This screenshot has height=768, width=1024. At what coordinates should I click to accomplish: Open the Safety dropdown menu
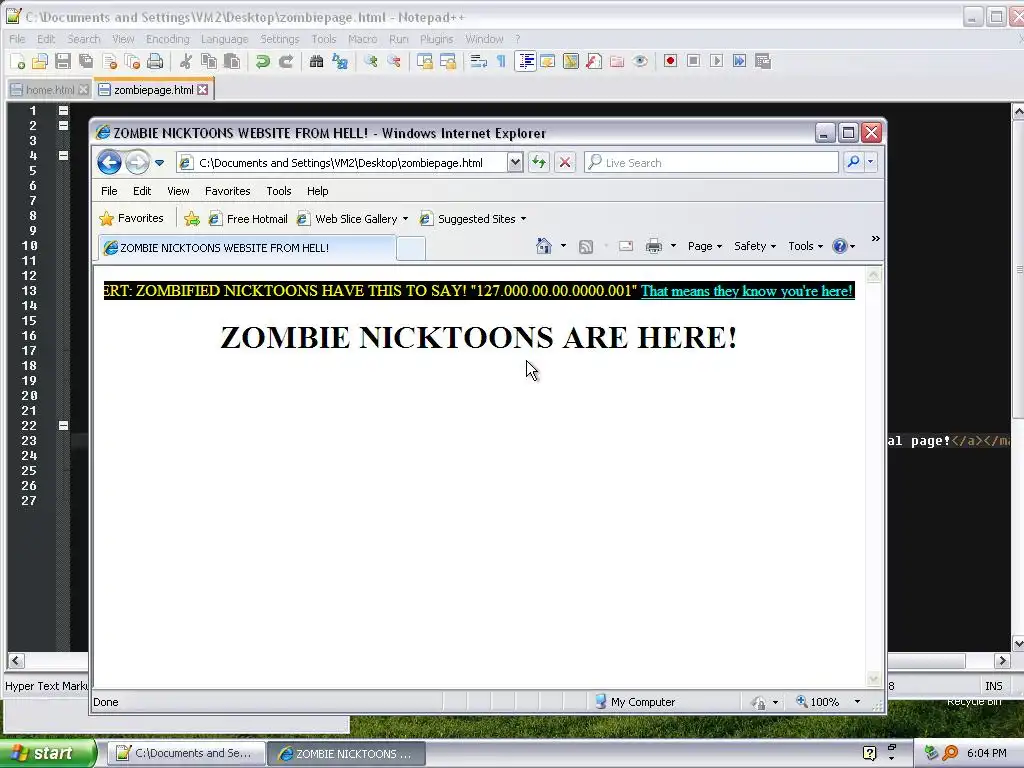pos(754,246)
